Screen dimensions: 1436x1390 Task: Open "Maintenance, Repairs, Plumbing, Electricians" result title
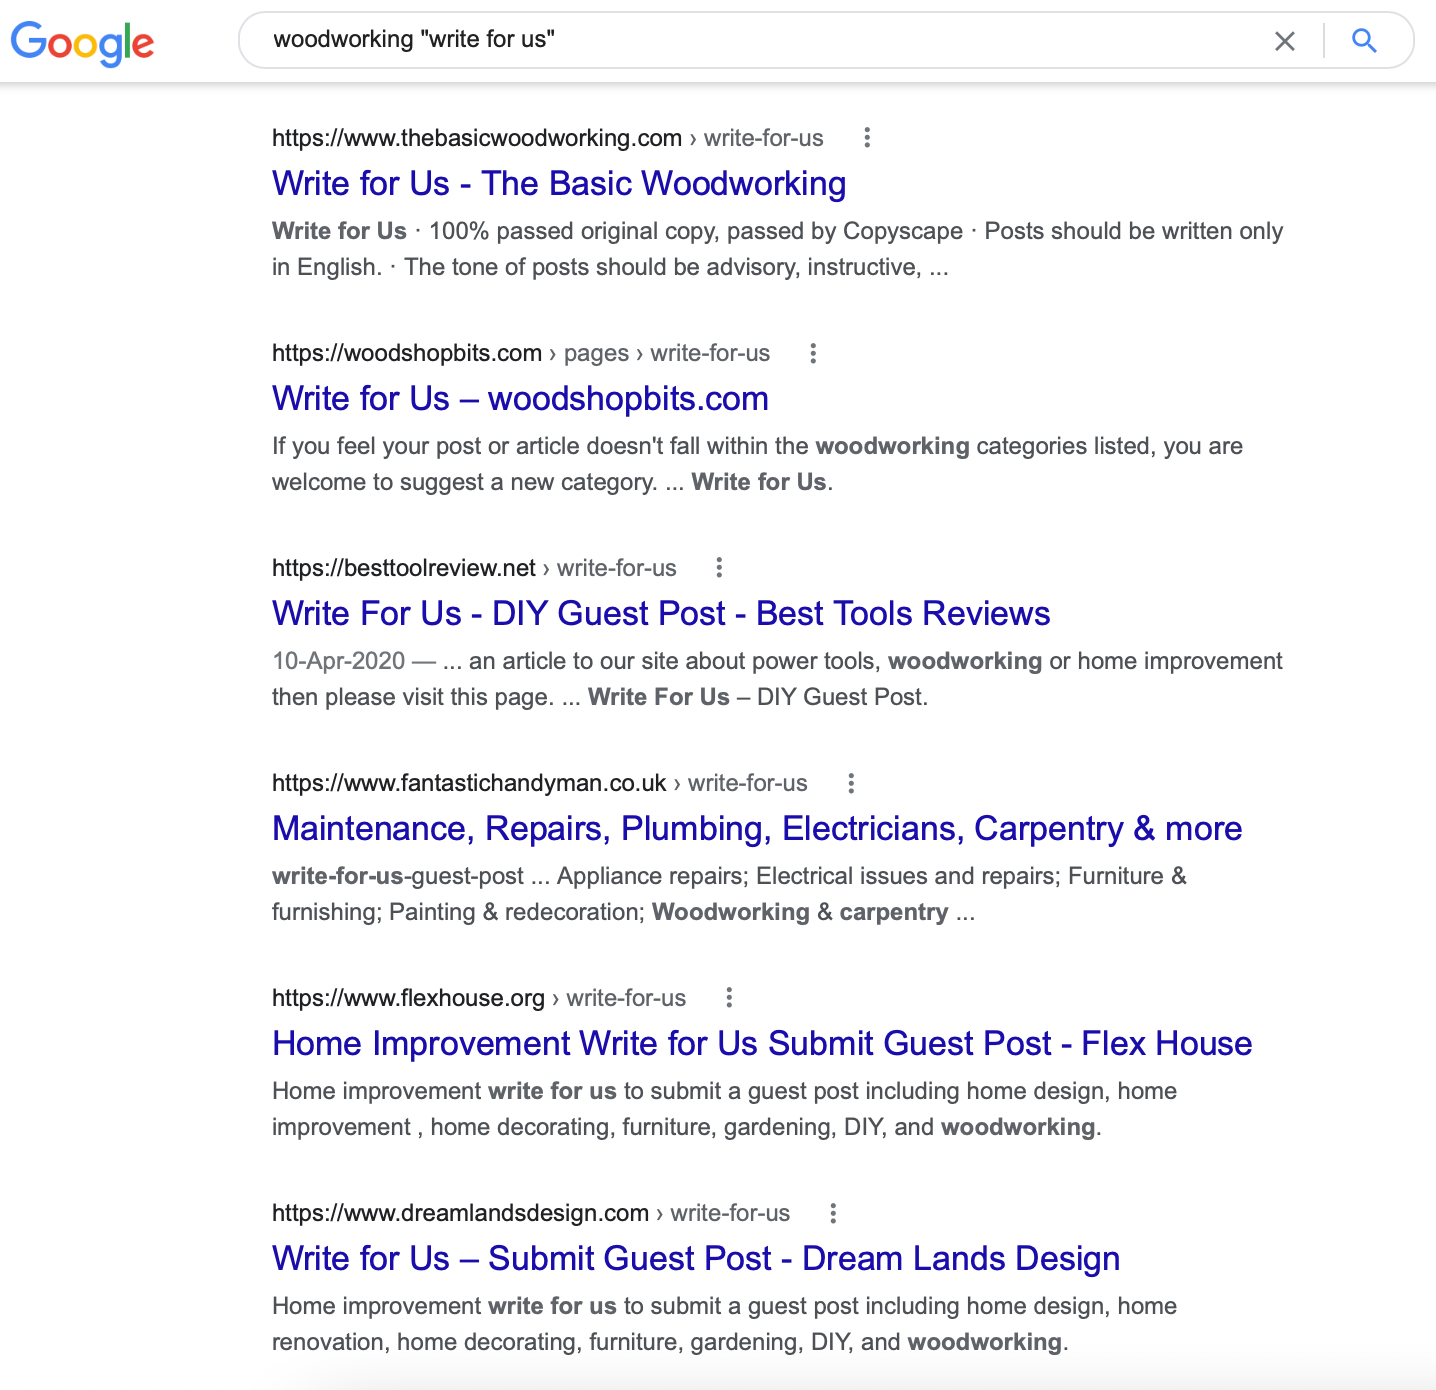(x=757, y=829)
